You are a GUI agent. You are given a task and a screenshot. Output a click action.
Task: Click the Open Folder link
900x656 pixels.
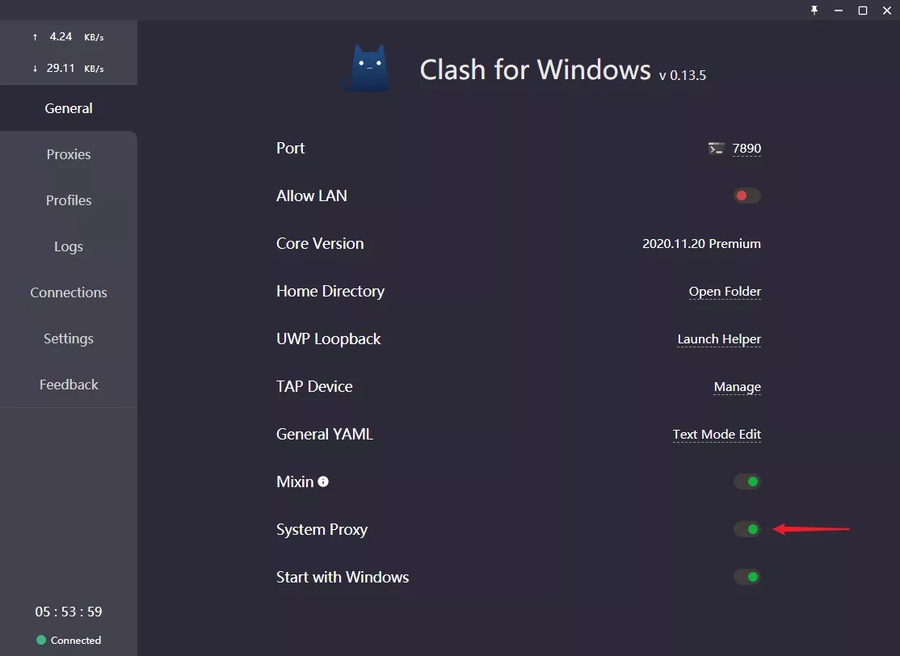tap(725, 291)
